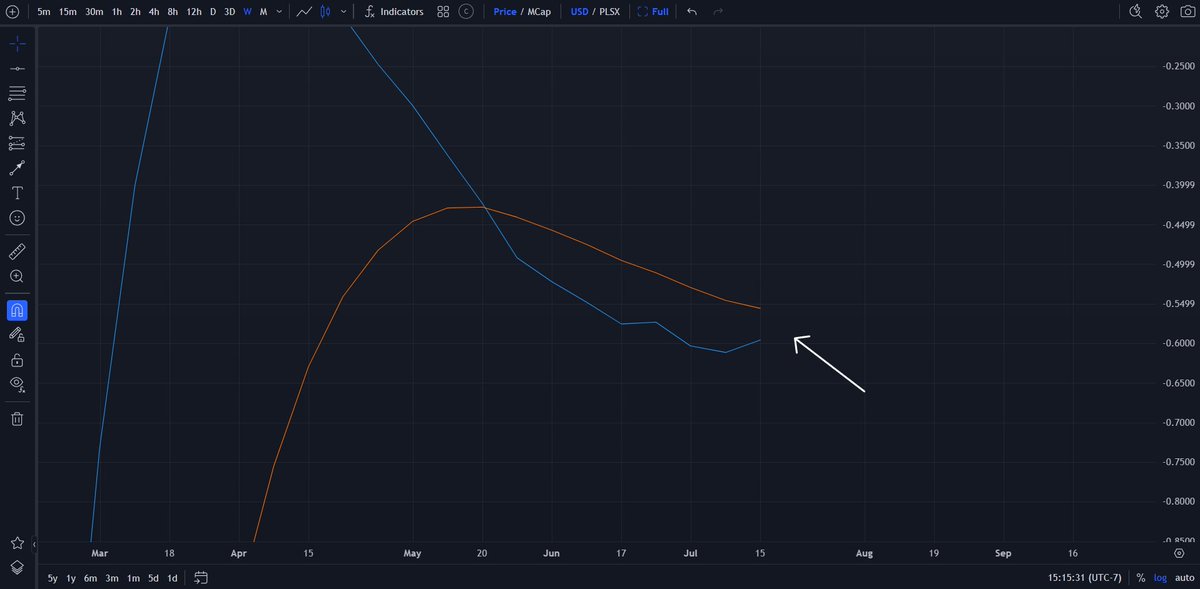The width and height of the screenshot is (1200, 589).
Task: Toggle hide all drawings eye icon
Action: pos(17,385)
